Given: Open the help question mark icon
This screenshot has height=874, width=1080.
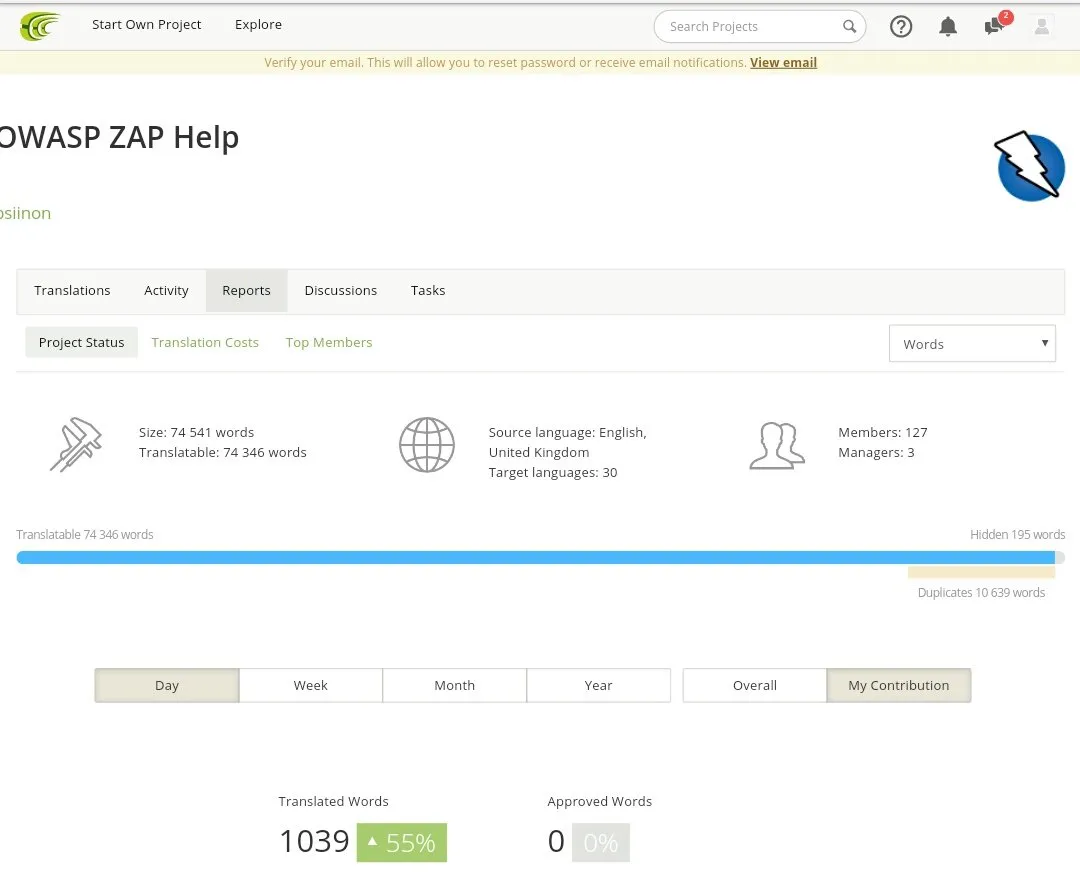Looking at the screenshot, I should click(901, 26).
